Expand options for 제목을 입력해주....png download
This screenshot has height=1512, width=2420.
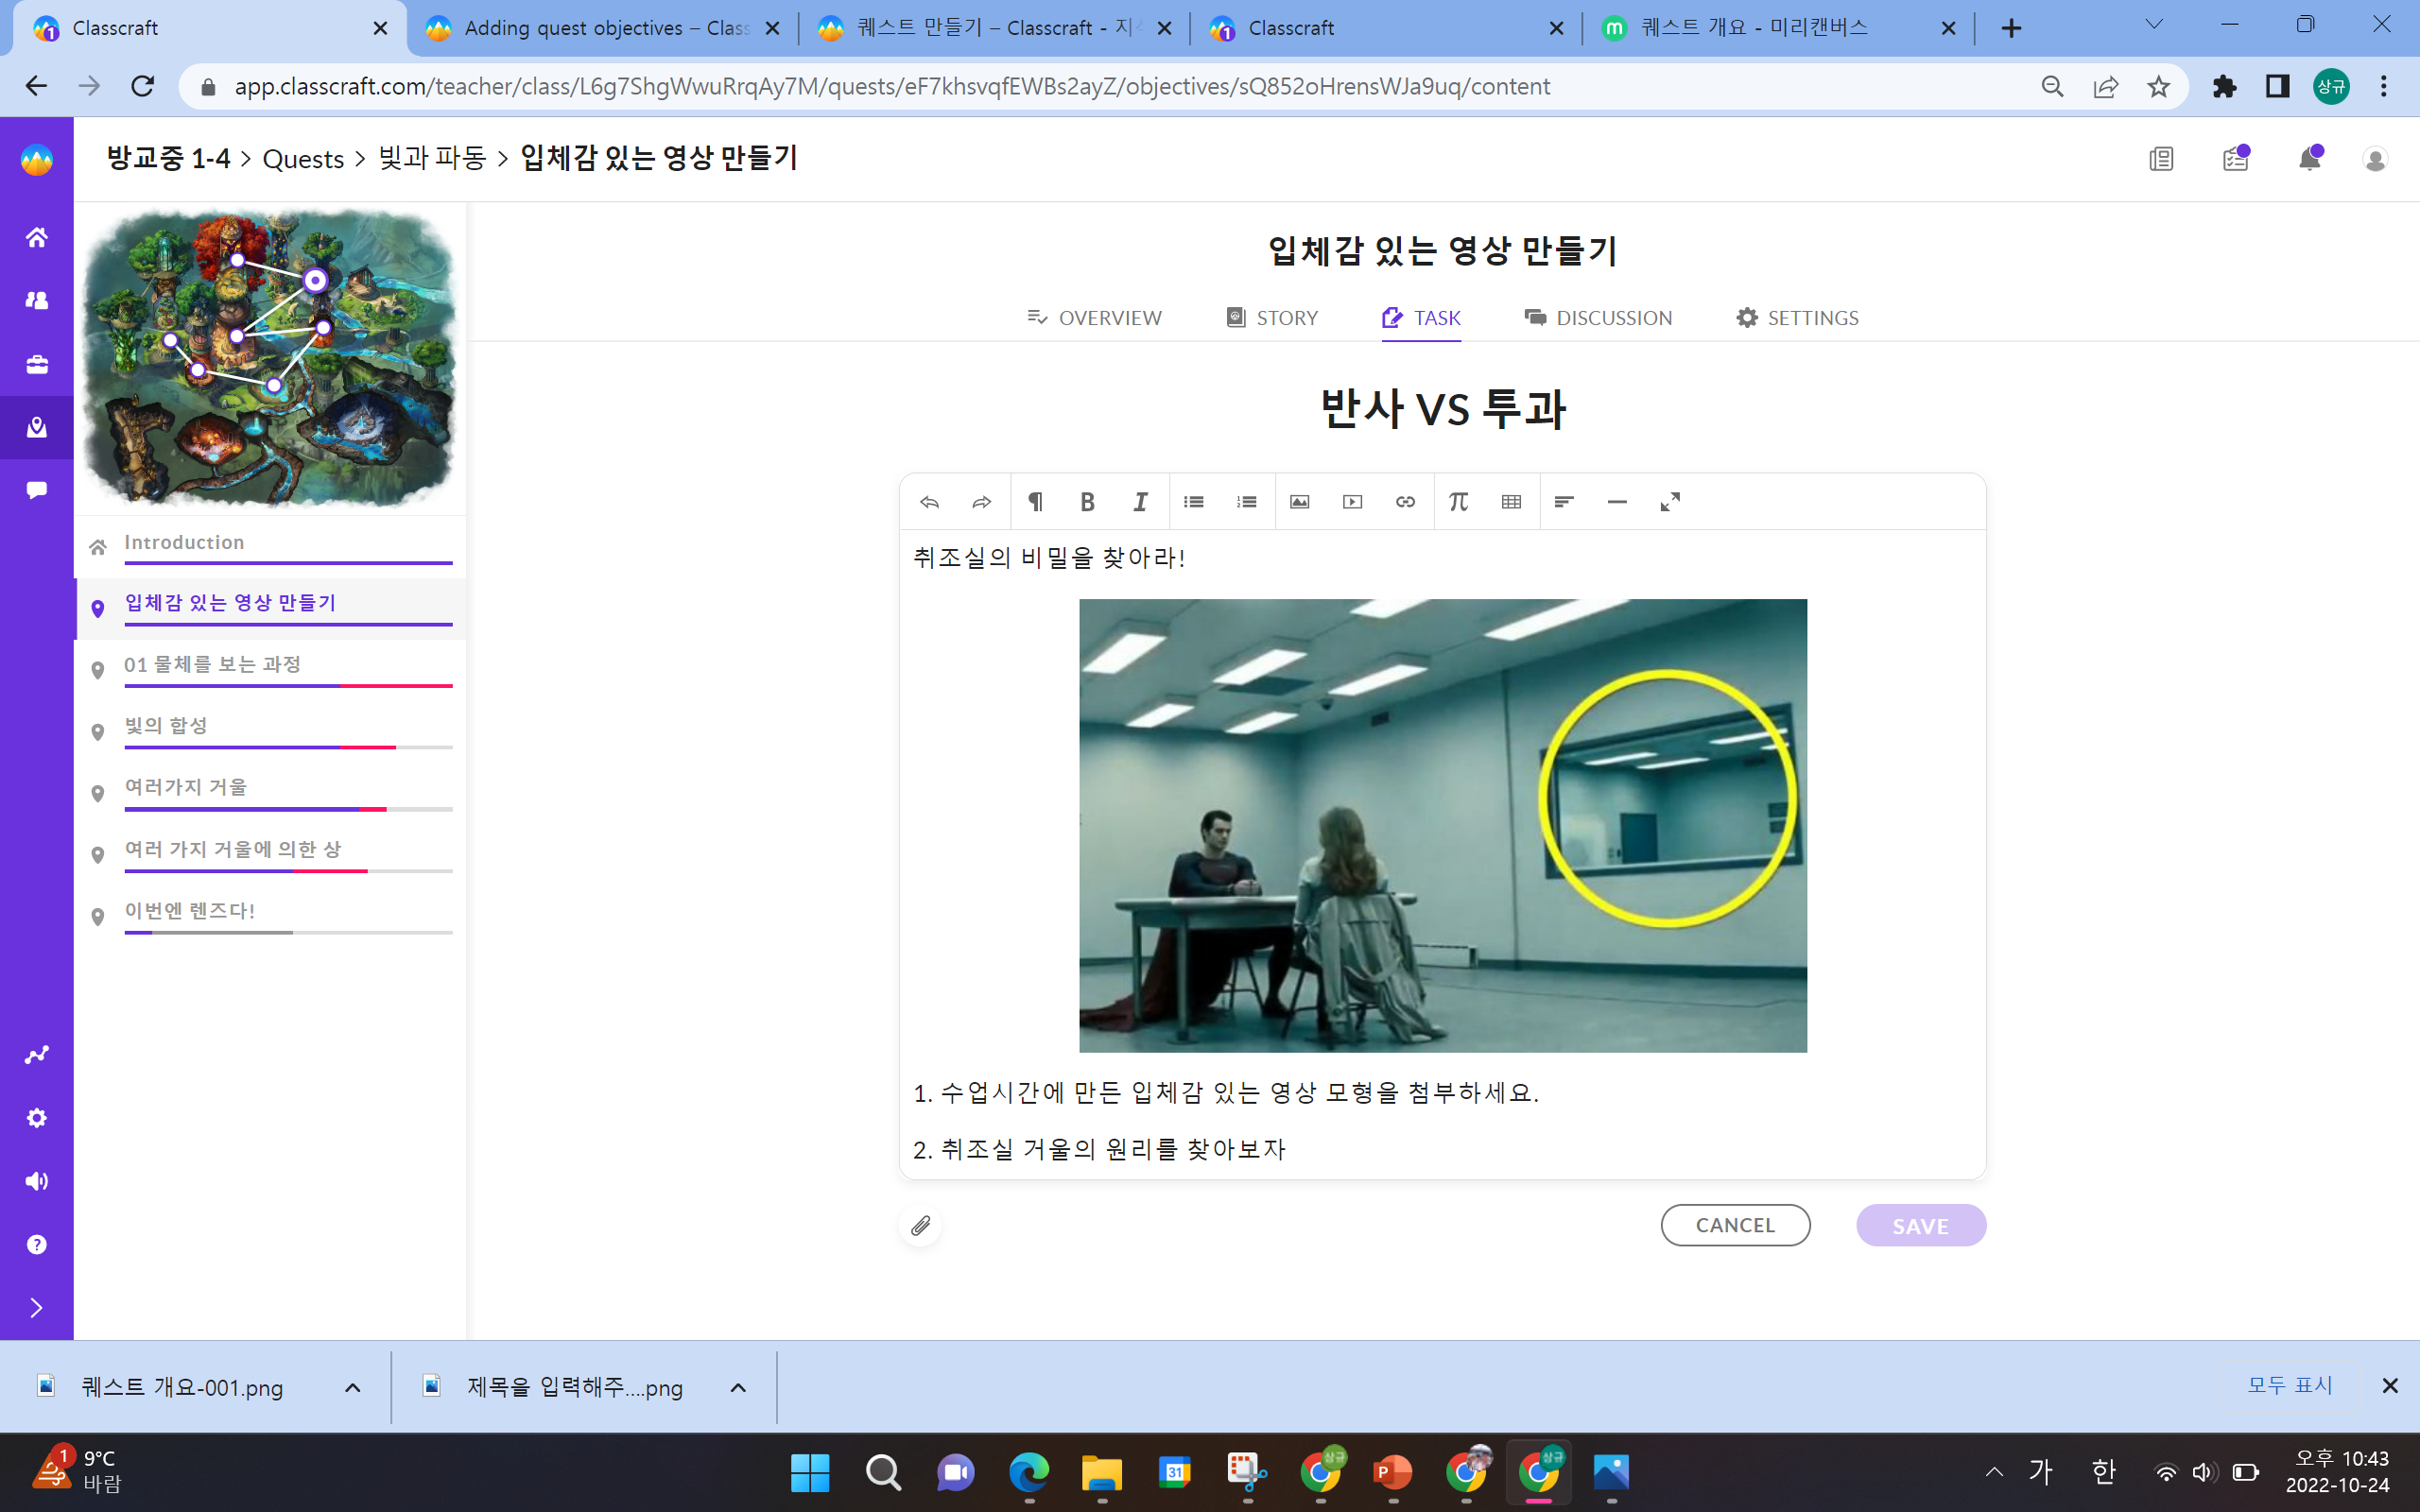(738, 1387)
